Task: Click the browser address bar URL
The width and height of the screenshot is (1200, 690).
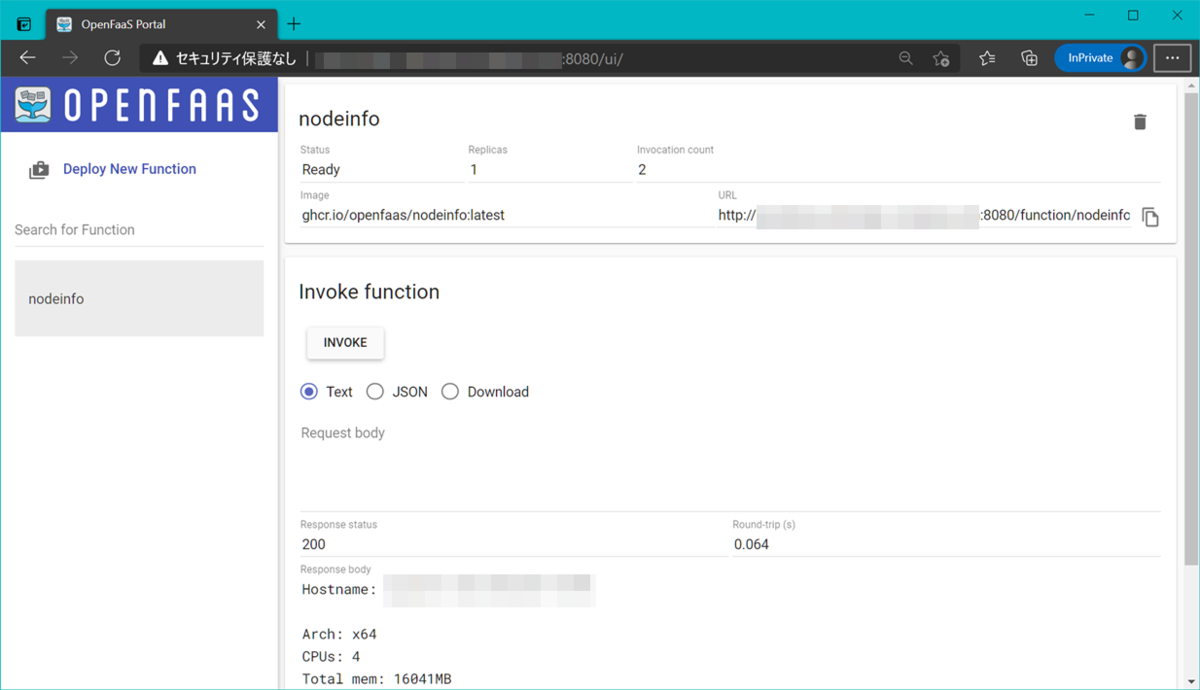Action: click(x=470, y=58)
